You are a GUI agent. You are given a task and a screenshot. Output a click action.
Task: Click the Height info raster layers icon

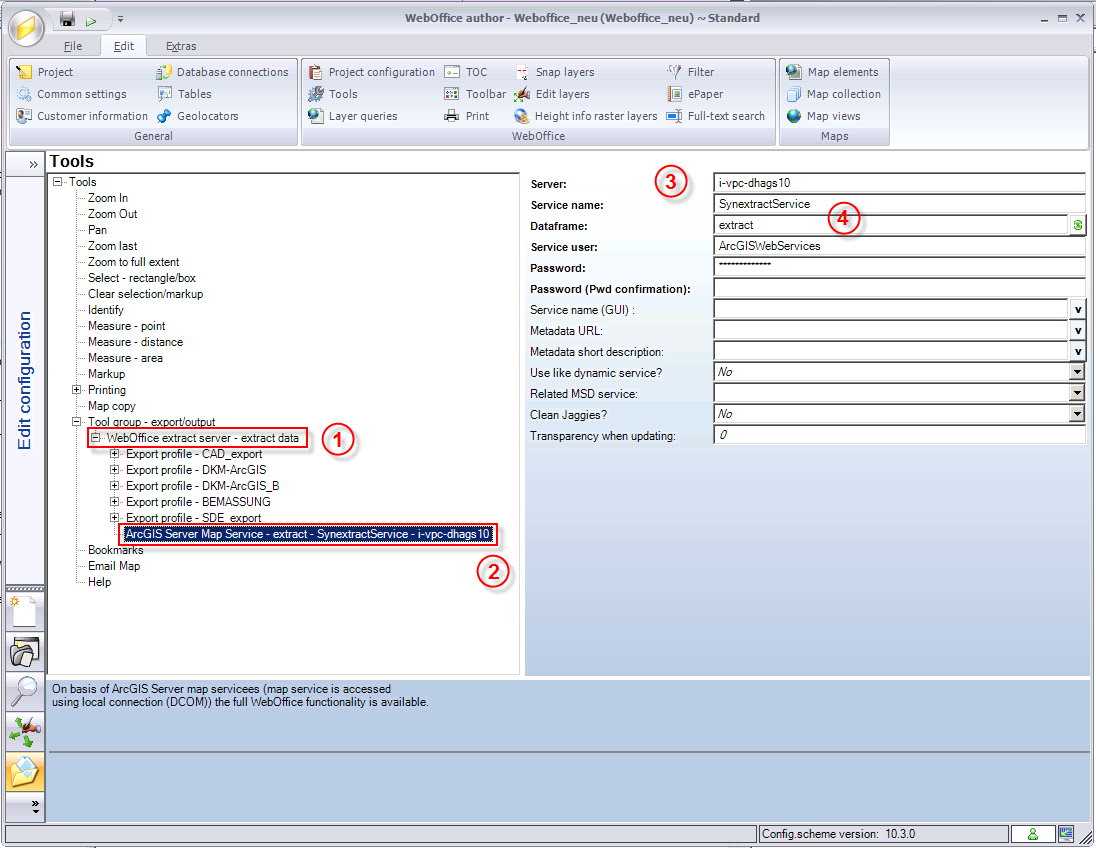(522, 116)
